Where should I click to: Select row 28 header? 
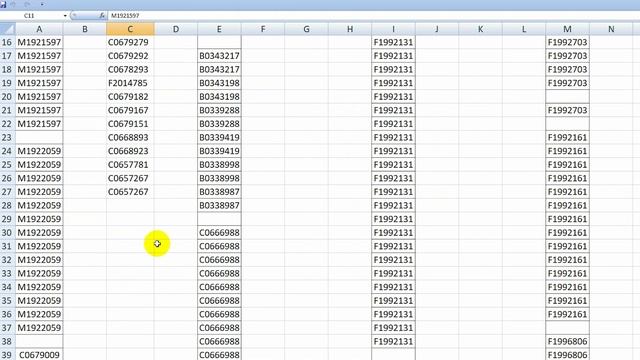7,205
